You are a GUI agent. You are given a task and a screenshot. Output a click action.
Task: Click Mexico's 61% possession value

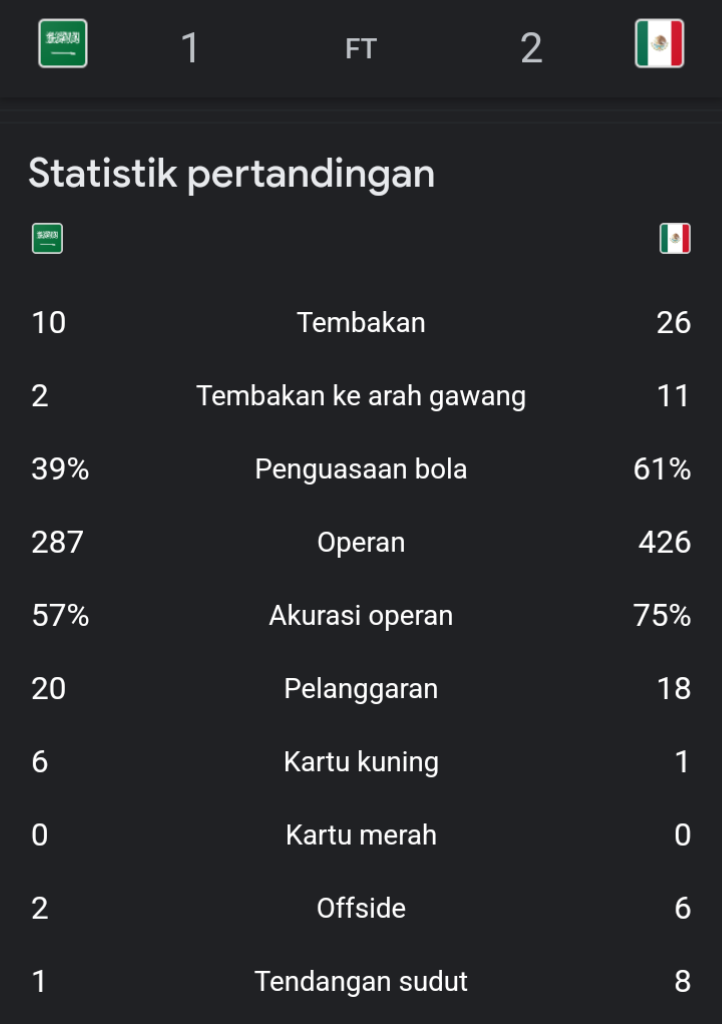pos(662,469)
